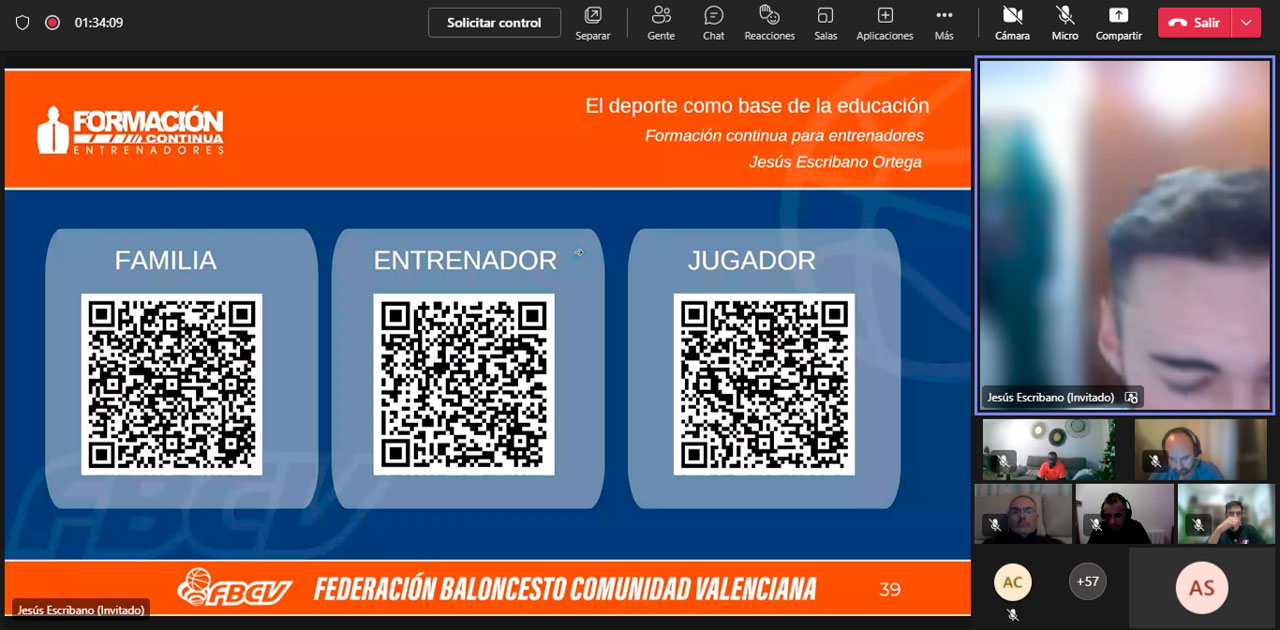Click the FAMILIA heading on slide
Image resolution: width=1280 pixels, height=630 pixels.
coord(166,260)
